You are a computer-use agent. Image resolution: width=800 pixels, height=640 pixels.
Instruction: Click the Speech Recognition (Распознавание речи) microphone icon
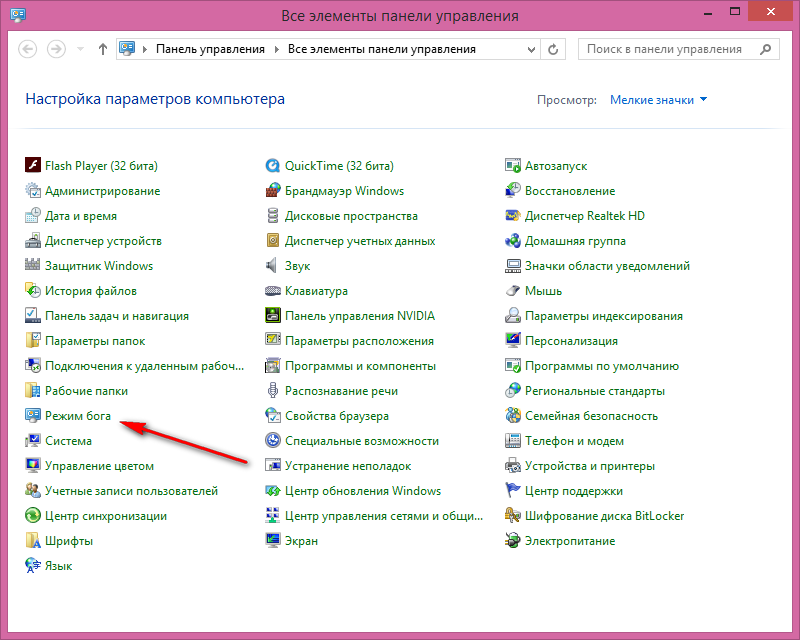(273, 390)
